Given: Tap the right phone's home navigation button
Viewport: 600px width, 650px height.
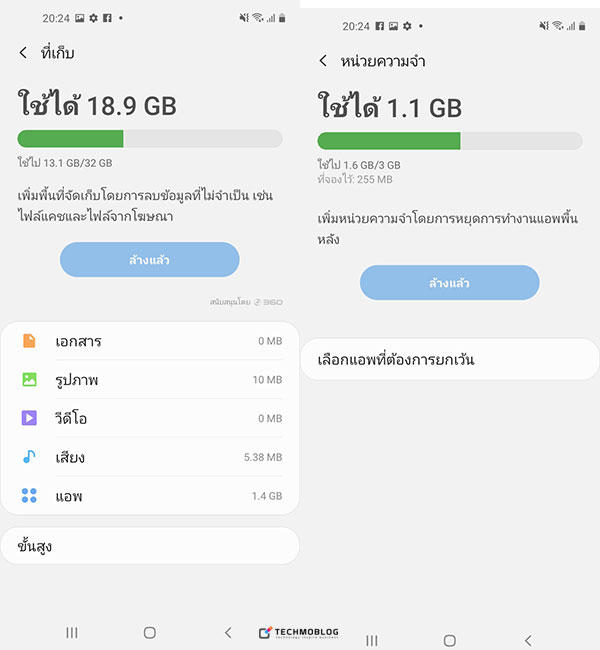Looking at the screenshot, I should click(449, 640).
